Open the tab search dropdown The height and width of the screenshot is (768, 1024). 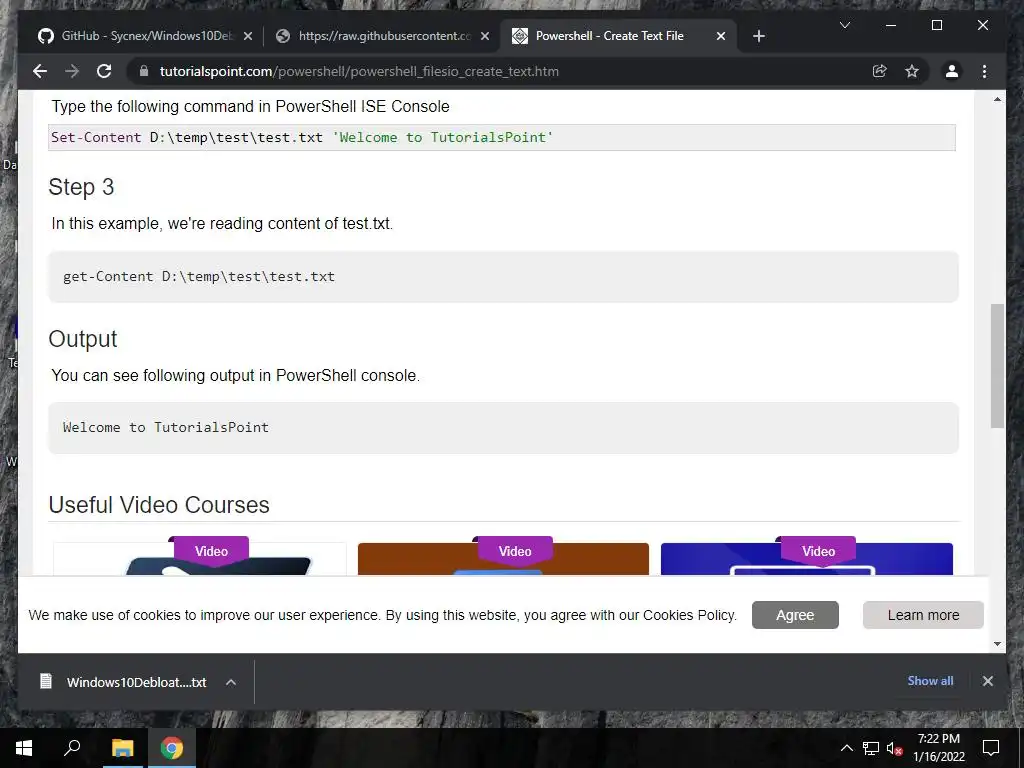(x=844, y=25)
